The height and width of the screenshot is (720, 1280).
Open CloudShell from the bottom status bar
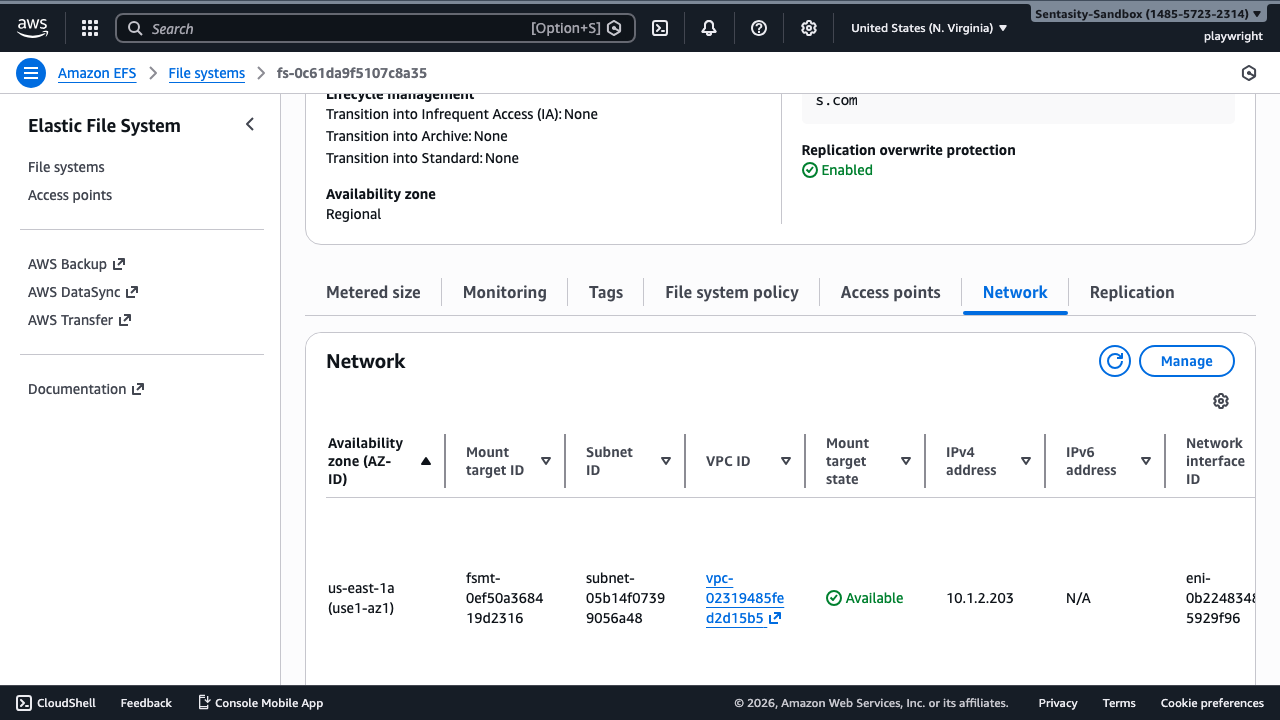tap(55, 702)
